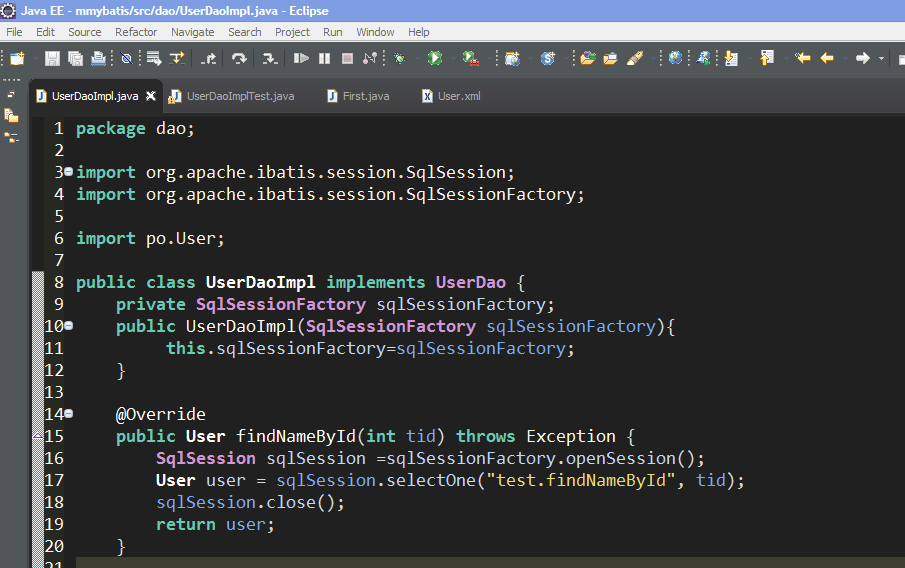Toggle Use Step Filters icon
This screenshot has width=905, height=568.
(x=177, y=58)
